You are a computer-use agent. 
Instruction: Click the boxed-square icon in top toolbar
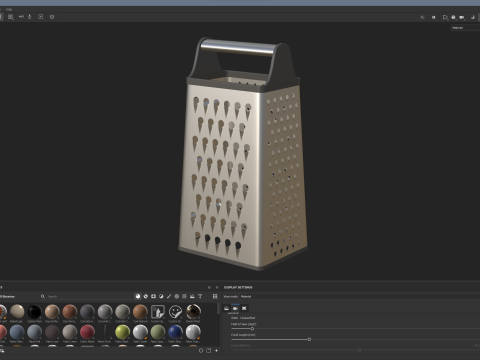(41, 17)
